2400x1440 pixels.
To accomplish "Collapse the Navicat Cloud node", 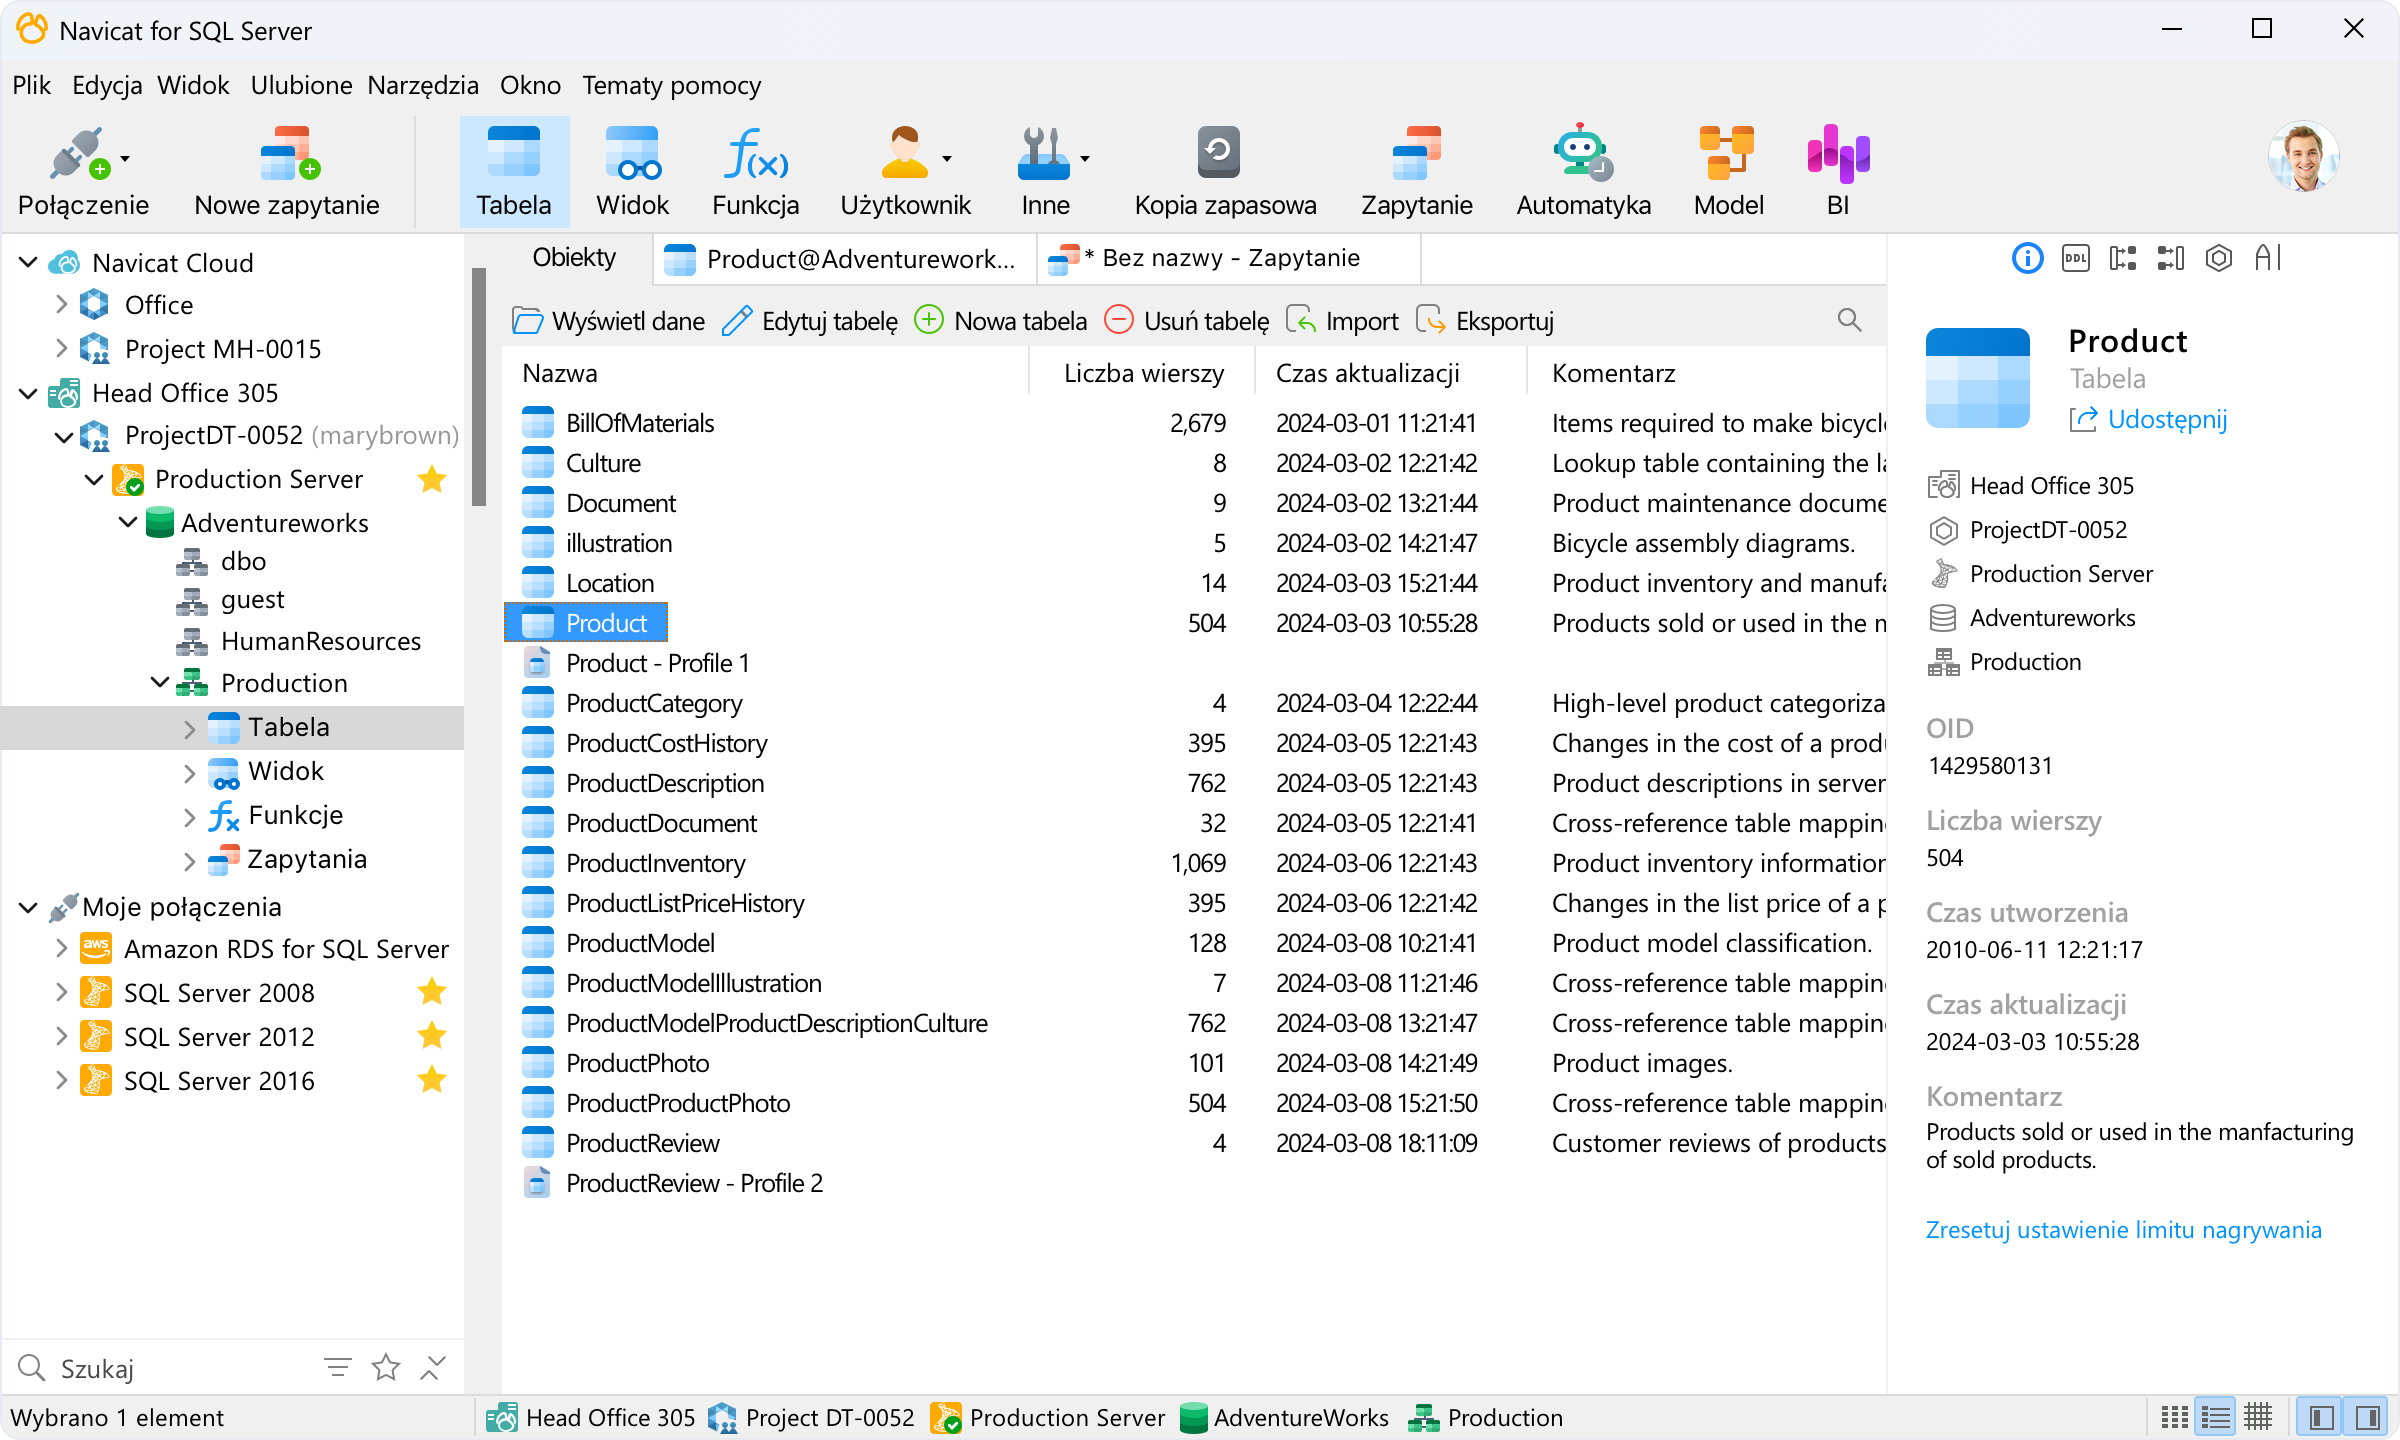I will point(28,263).
